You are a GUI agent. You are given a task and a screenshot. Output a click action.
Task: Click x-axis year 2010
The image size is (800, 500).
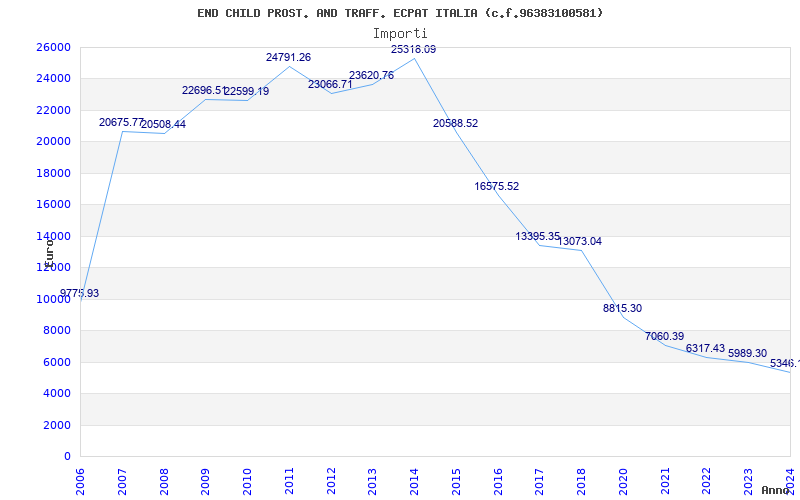click(248, 482)
